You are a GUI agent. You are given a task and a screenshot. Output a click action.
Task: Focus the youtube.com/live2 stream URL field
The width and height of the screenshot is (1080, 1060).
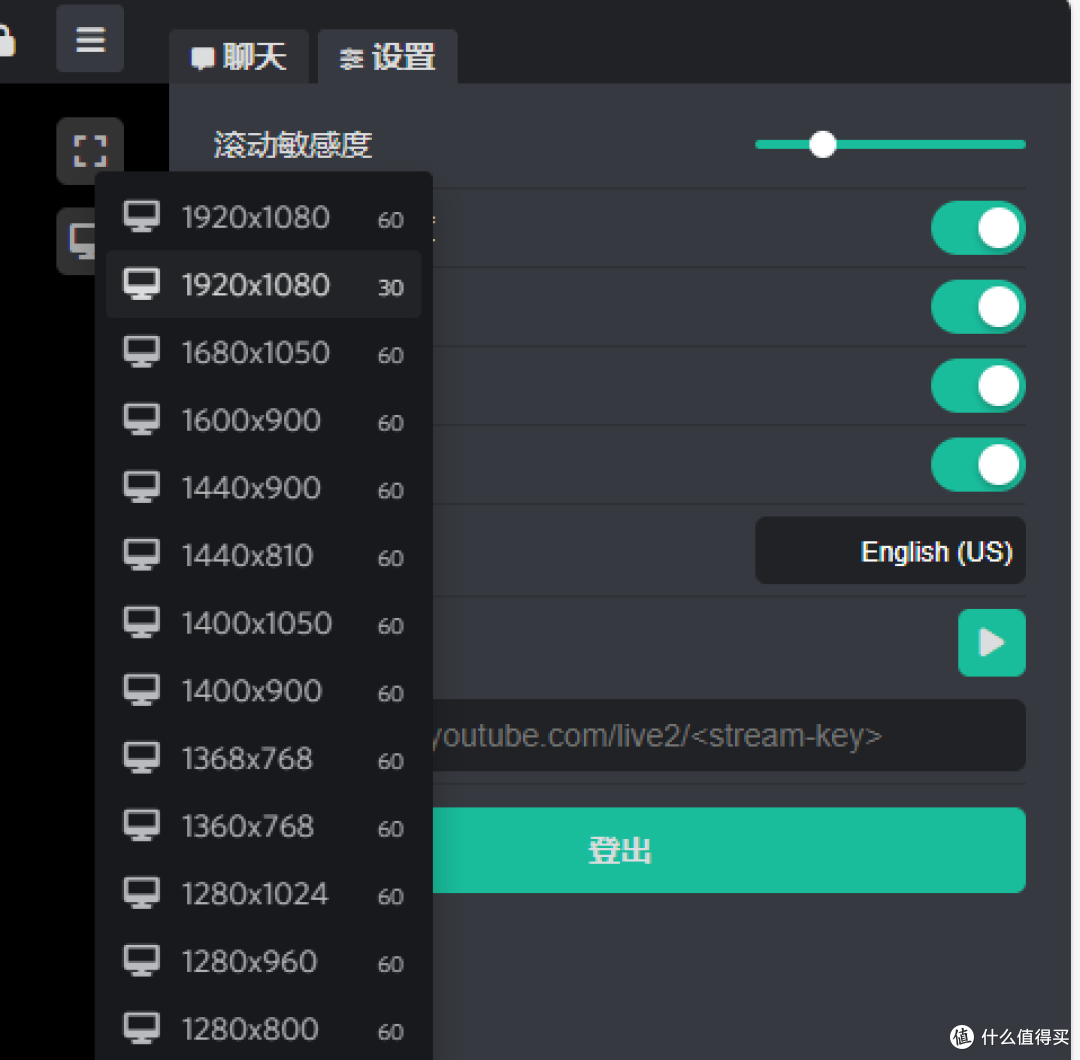coord(729,736)
